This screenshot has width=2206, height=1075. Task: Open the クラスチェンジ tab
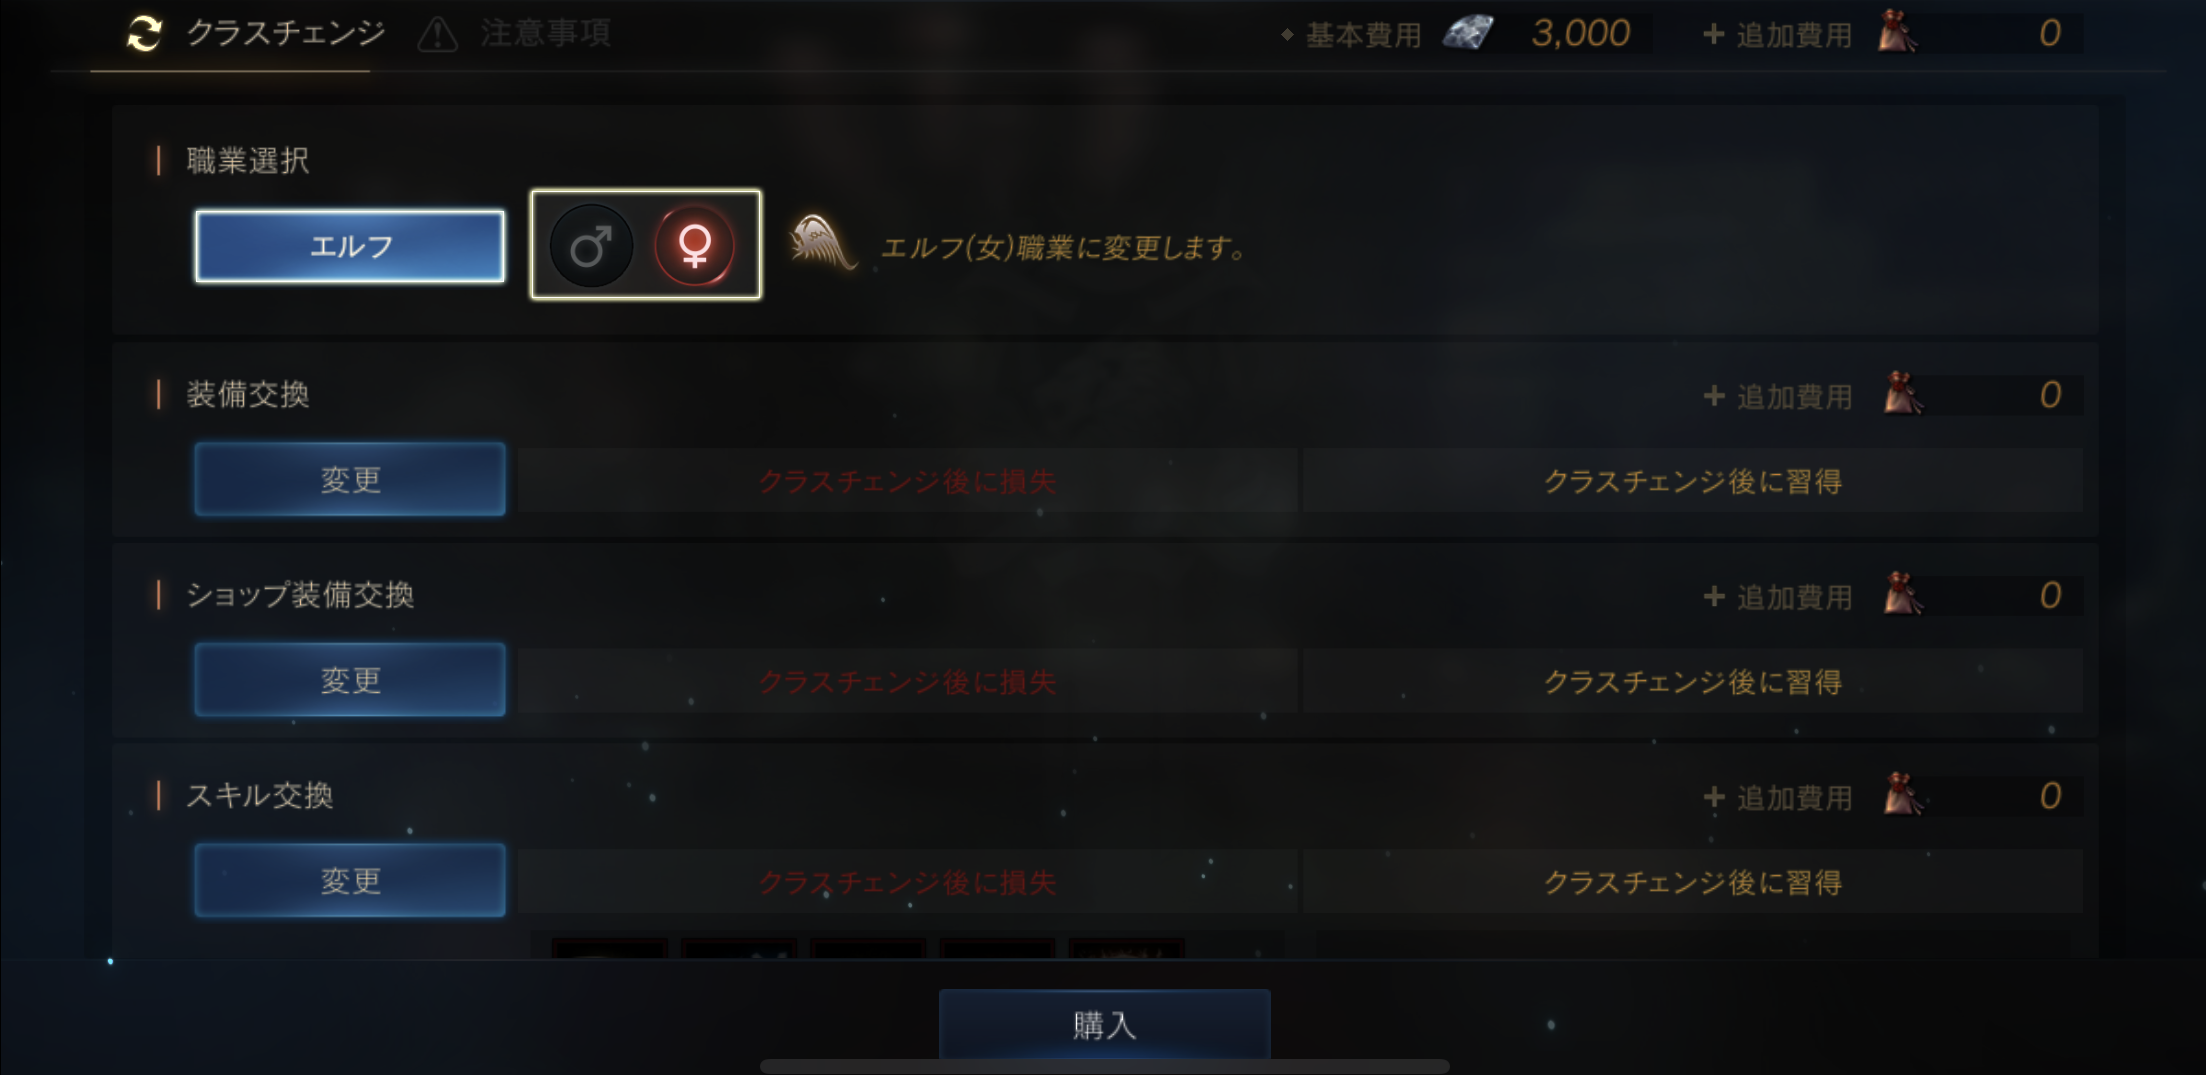[256, 34]
